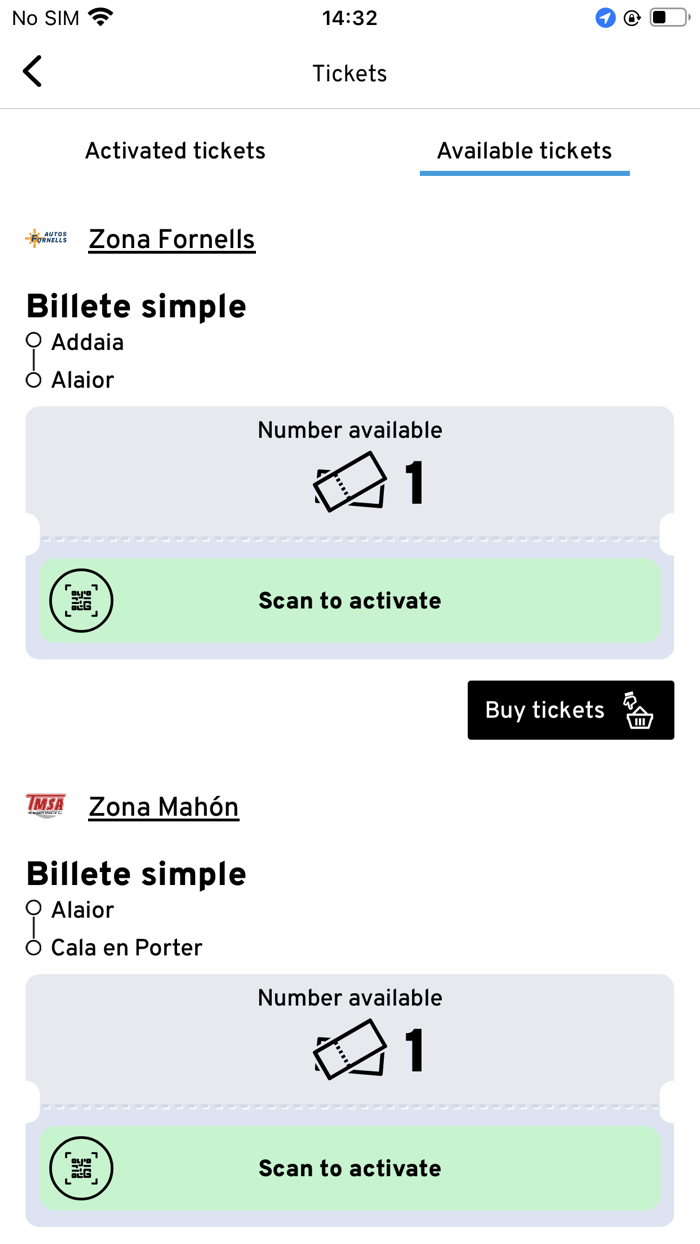Tap the Autos Fornells operator logo
Screen dimensions: 700x1244
click(x=46, y=239)
